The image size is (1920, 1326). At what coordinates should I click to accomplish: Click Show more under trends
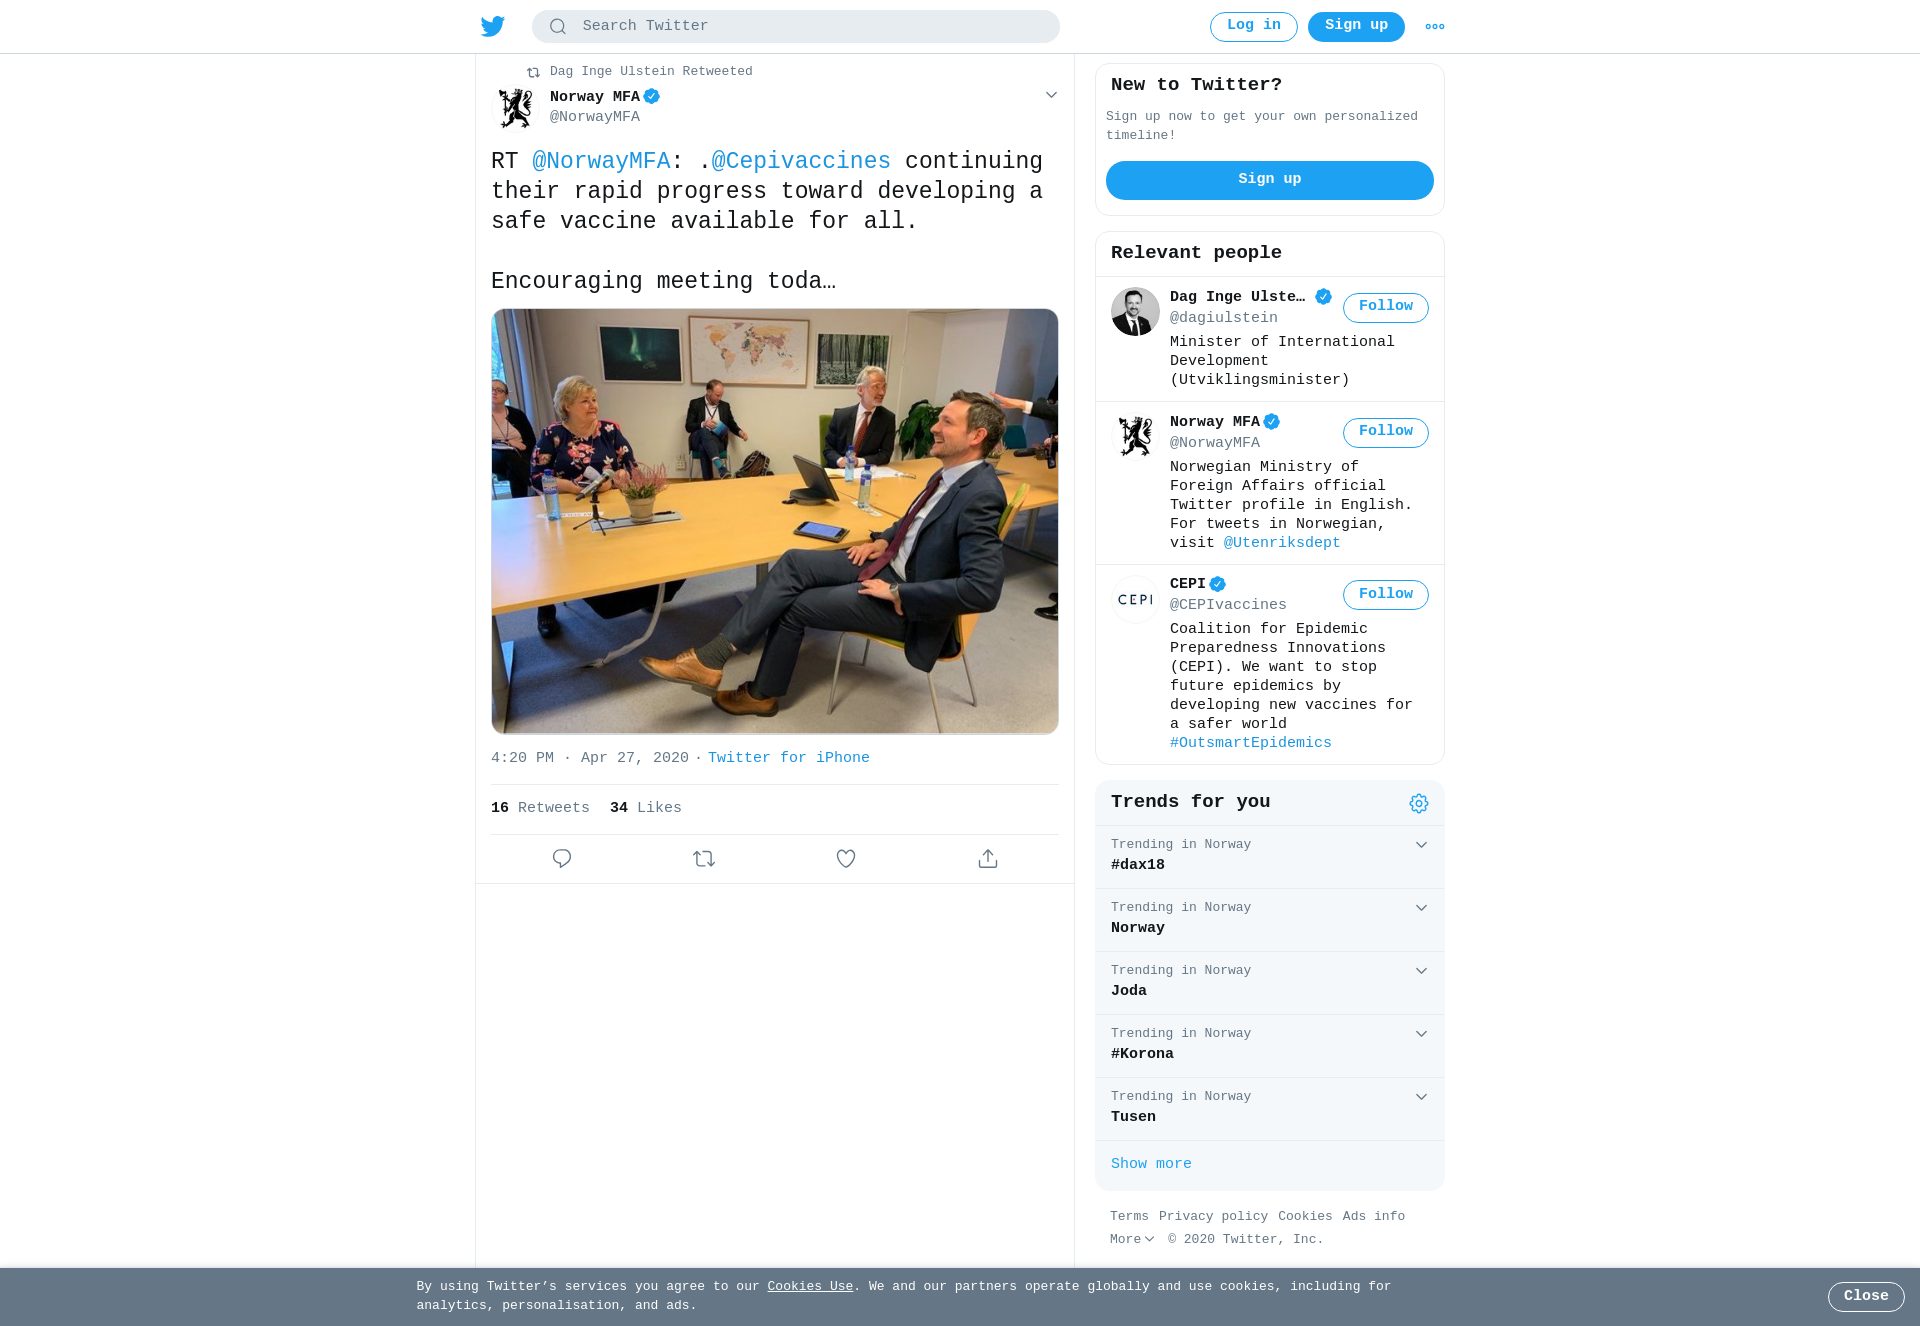1151,1164
